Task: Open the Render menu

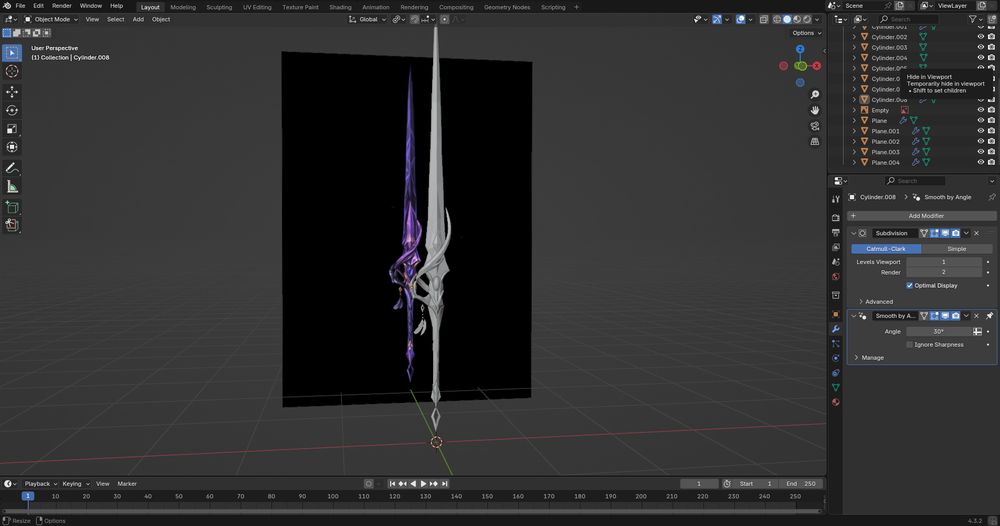Action: point(61,6)
